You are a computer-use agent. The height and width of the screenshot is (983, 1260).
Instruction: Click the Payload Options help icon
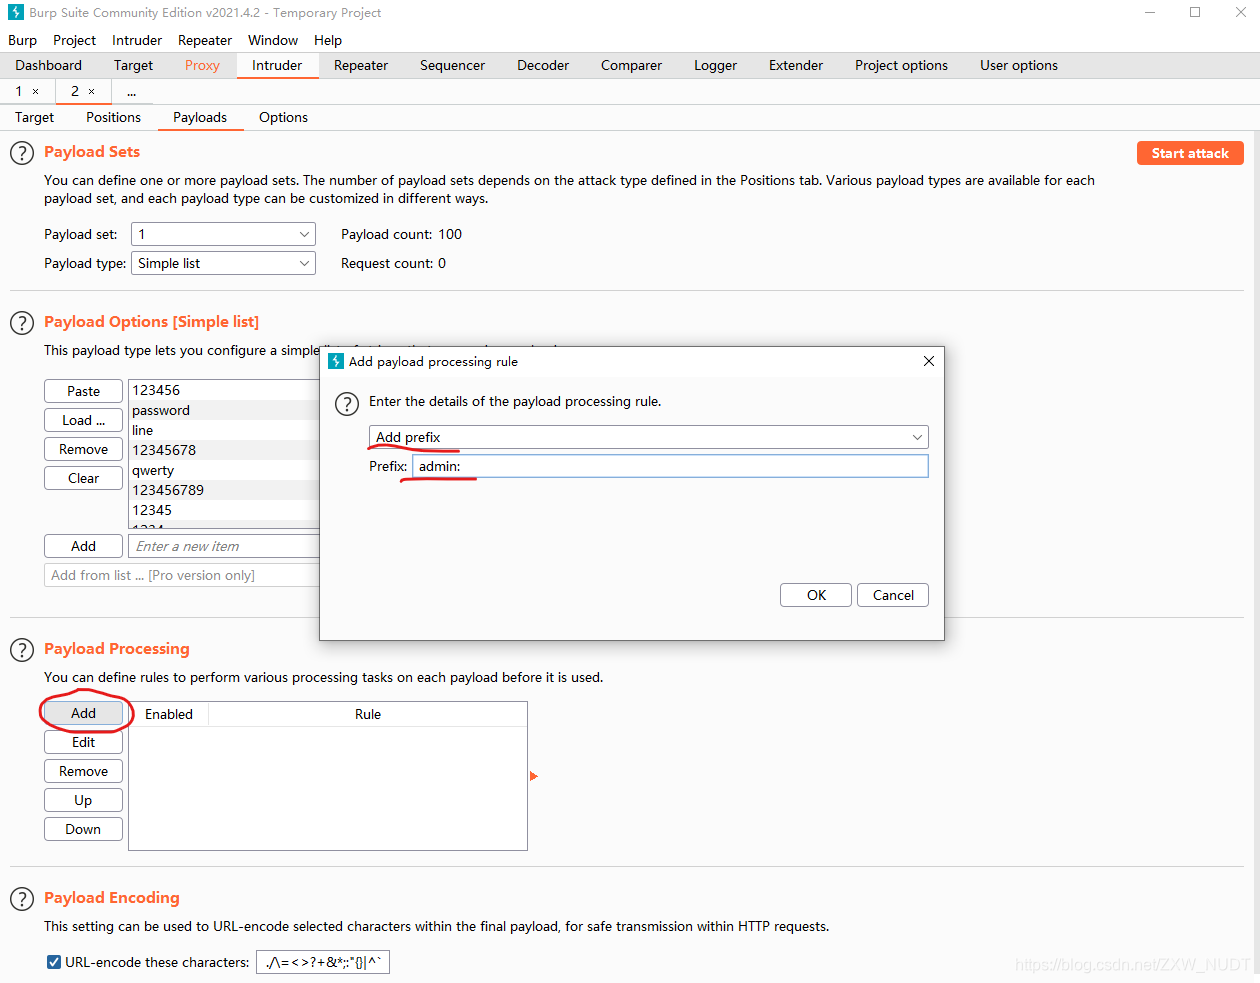pos(21,323)
